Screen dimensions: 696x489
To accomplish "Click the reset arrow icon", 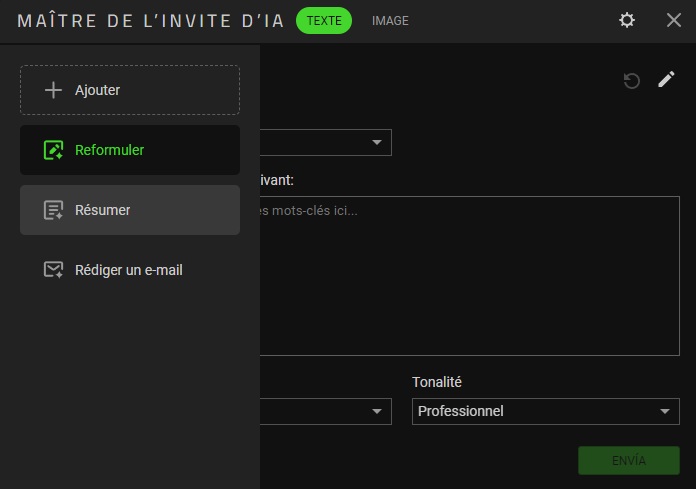I will (631, 80).
